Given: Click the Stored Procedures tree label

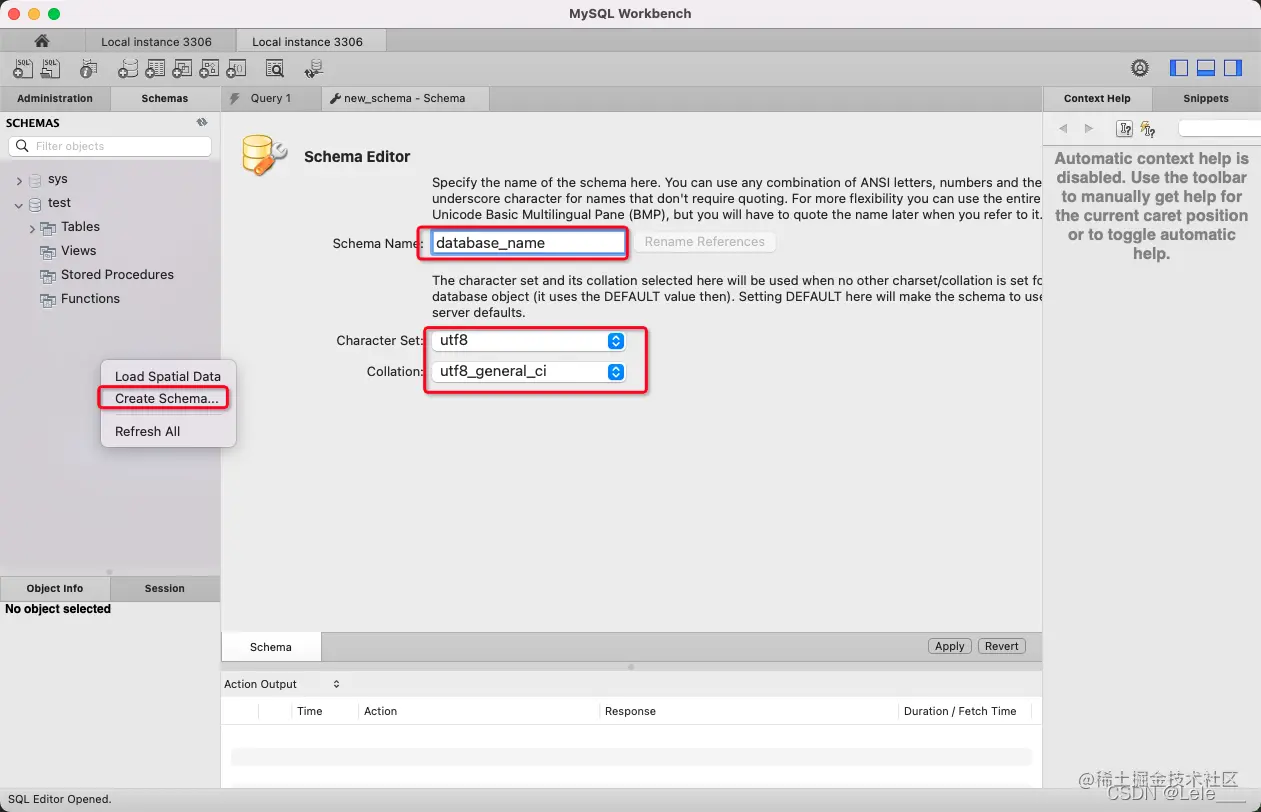Looking at the screenshot, I should point(117,275).
